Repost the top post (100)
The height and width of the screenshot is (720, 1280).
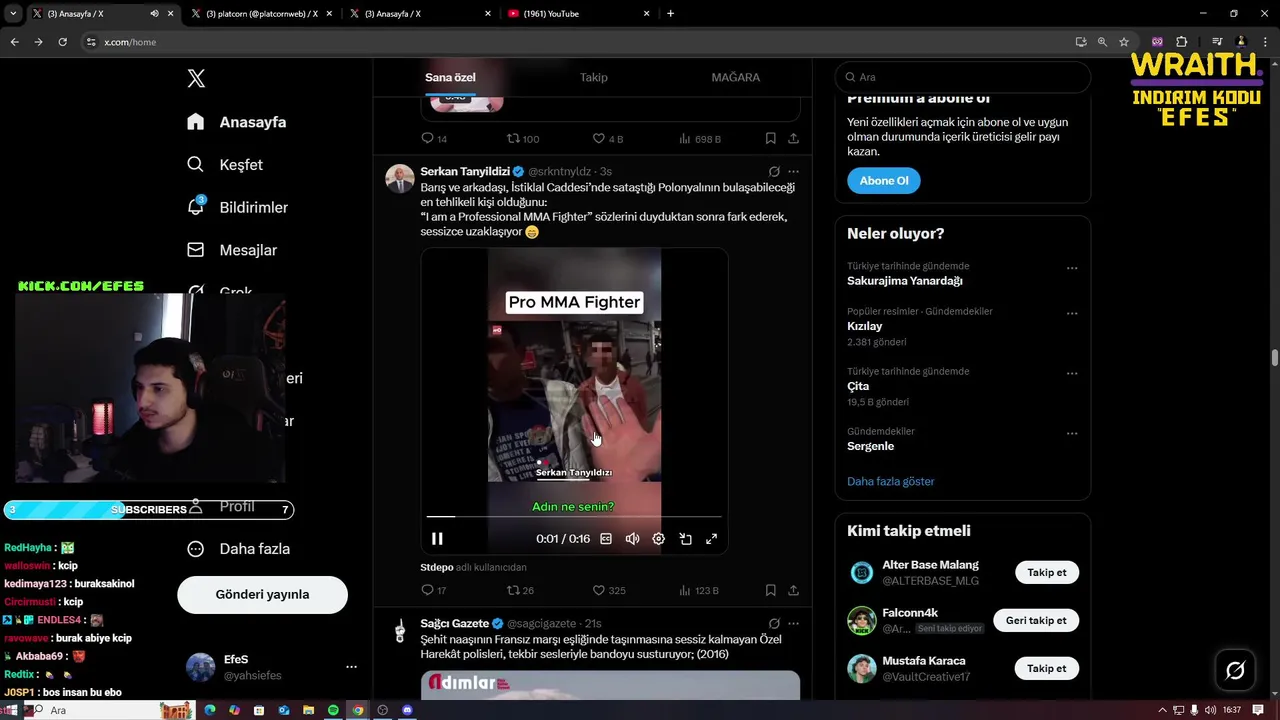[x=523, y=139]
